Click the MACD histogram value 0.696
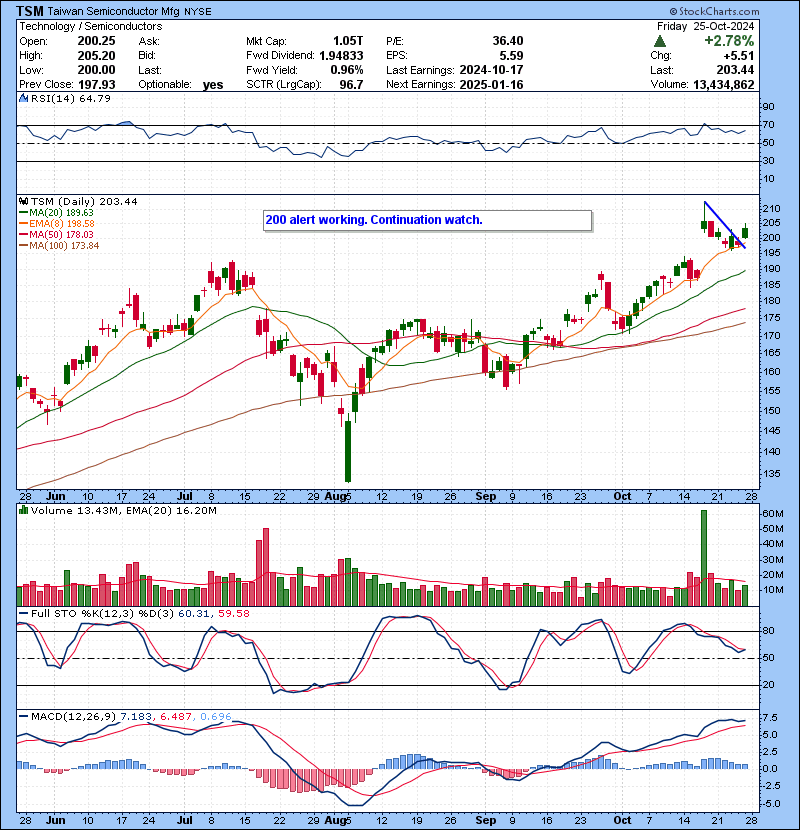This screenshot has height=830, width=800. pos(215,717)
